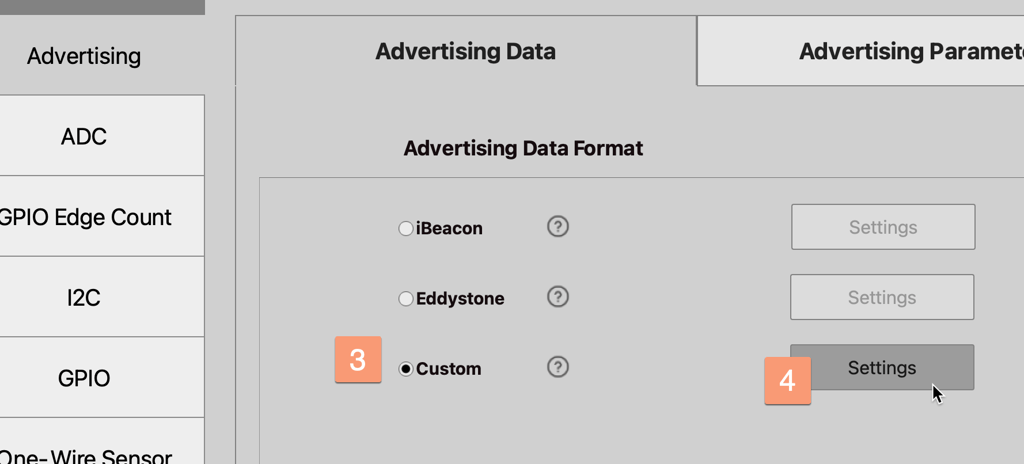Navigate to One-Wire Sensor section
The height and width of the screenshot is (464, 1024).
click(x=86, y=453)
